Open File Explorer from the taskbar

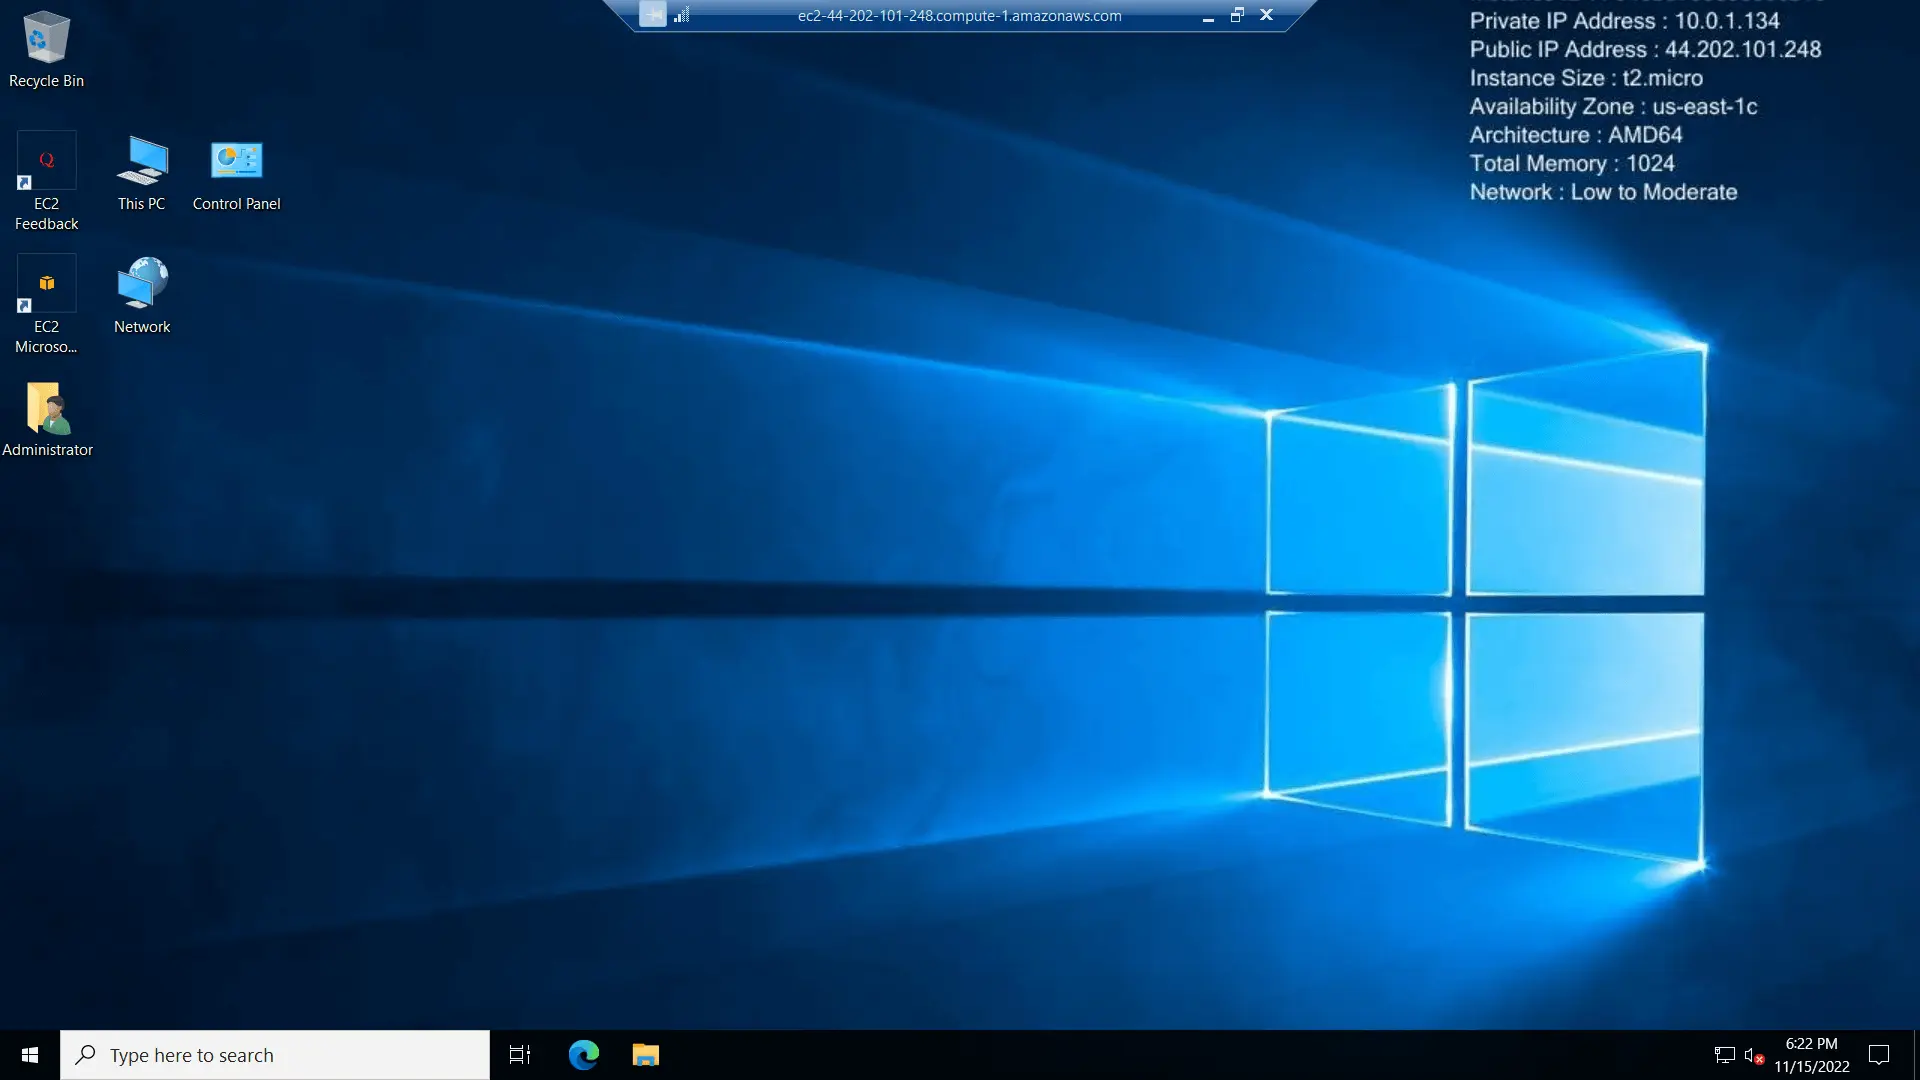(646, 1055)
